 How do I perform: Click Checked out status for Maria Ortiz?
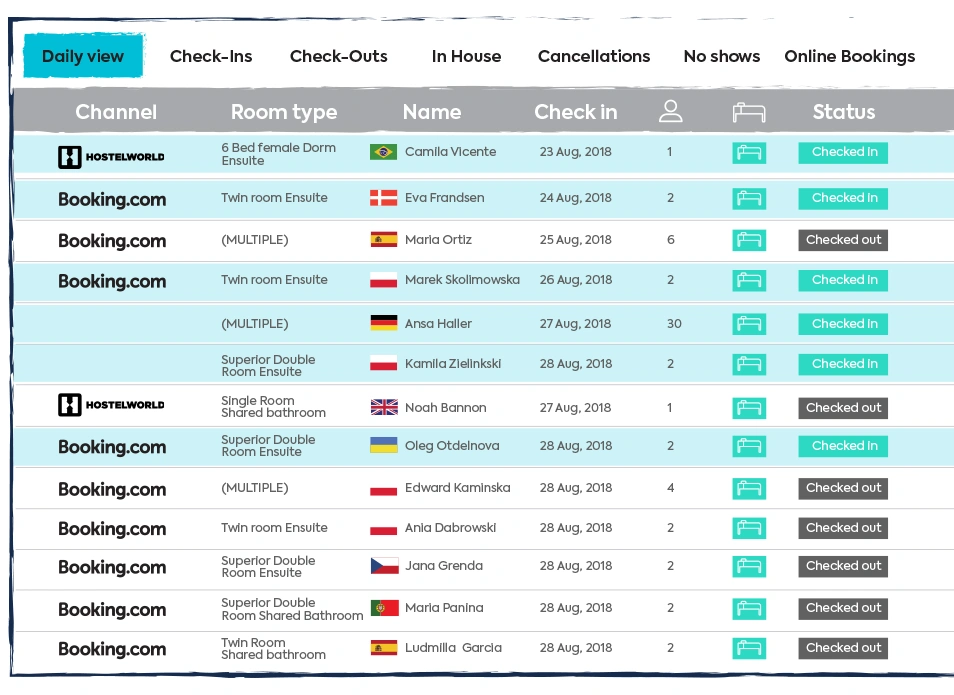click(843, 240)
